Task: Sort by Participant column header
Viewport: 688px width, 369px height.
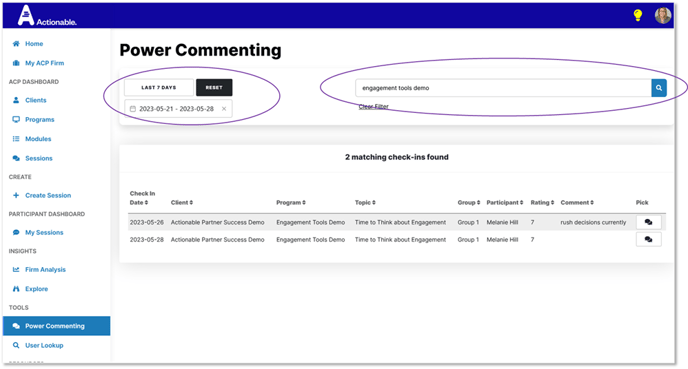Action: click(x=505, y=202)
